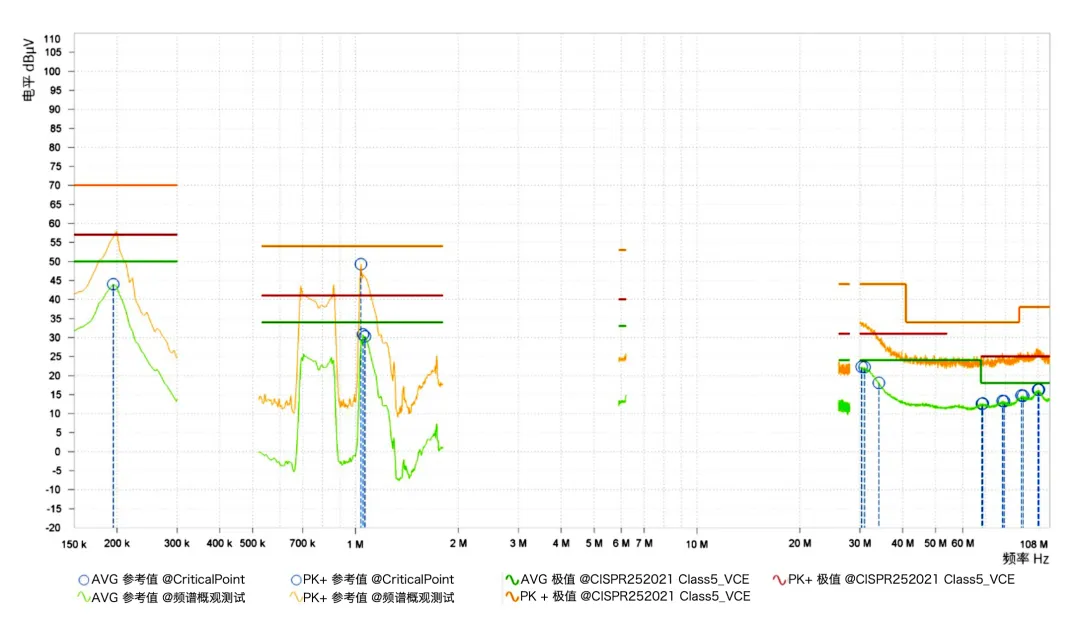
Task: Click the orange PK+ limit legend icon
Action: pos(511,596)
